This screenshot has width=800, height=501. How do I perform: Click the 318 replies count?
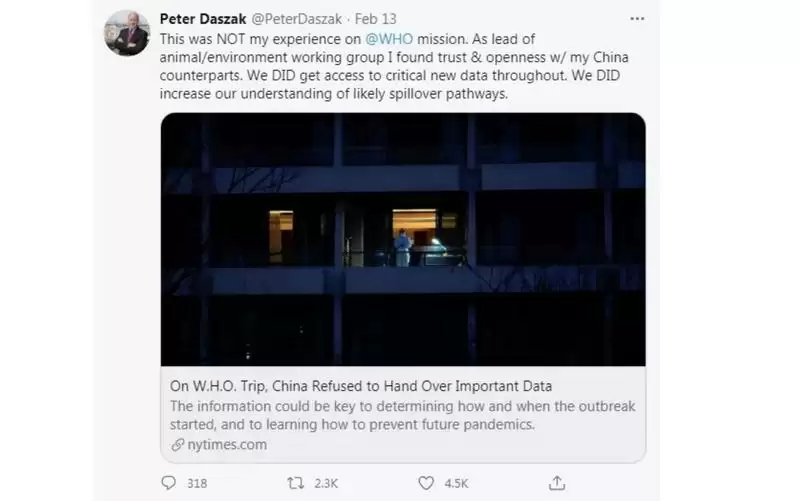click(x=197, y=483)
